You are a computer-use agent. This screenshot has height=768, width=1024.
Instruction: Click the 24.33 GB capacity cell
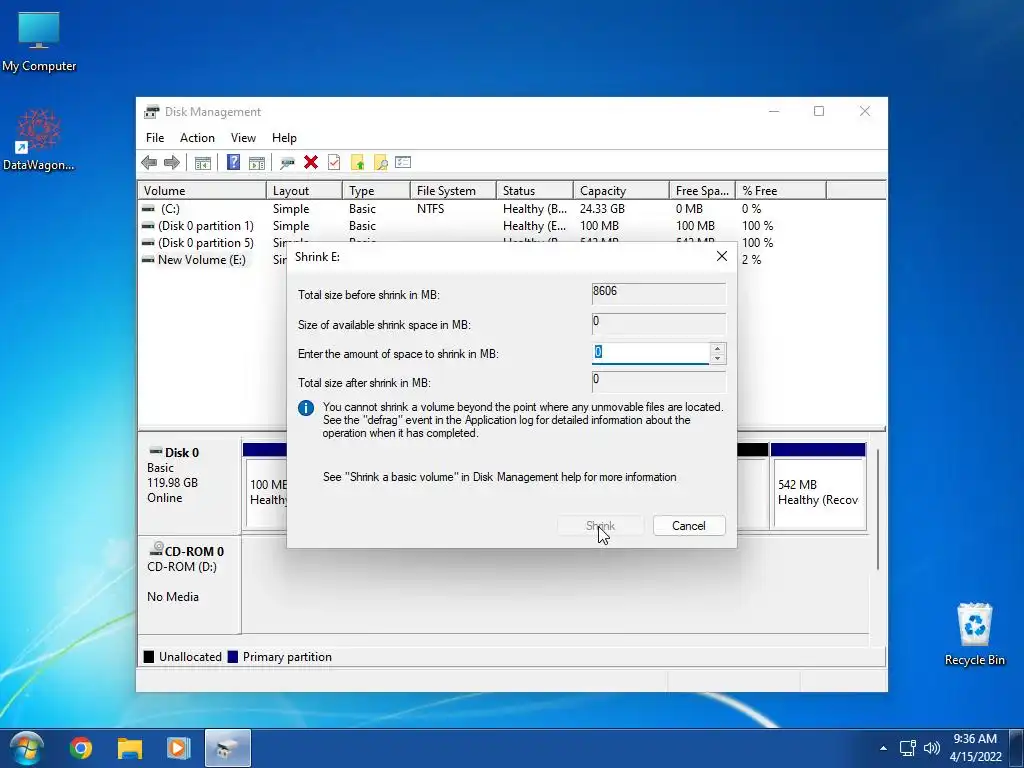coord(602,209)
